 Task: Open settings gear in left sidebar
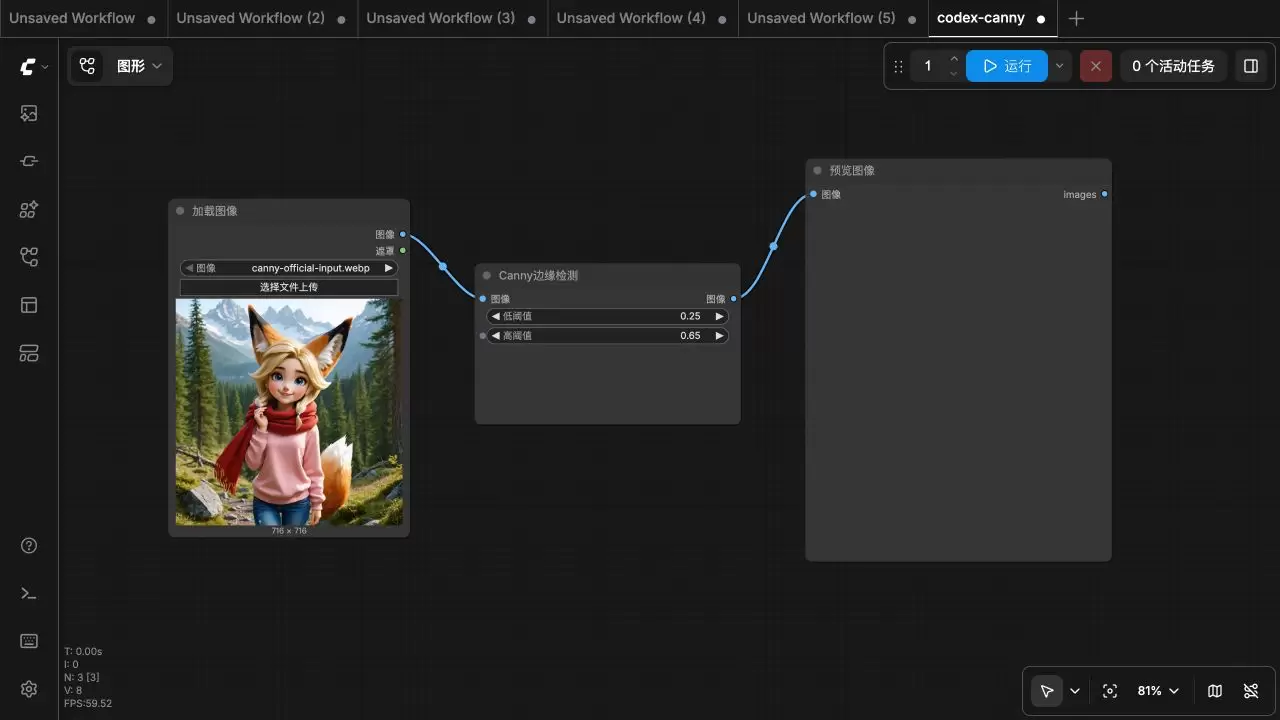[x=29, y=689]
